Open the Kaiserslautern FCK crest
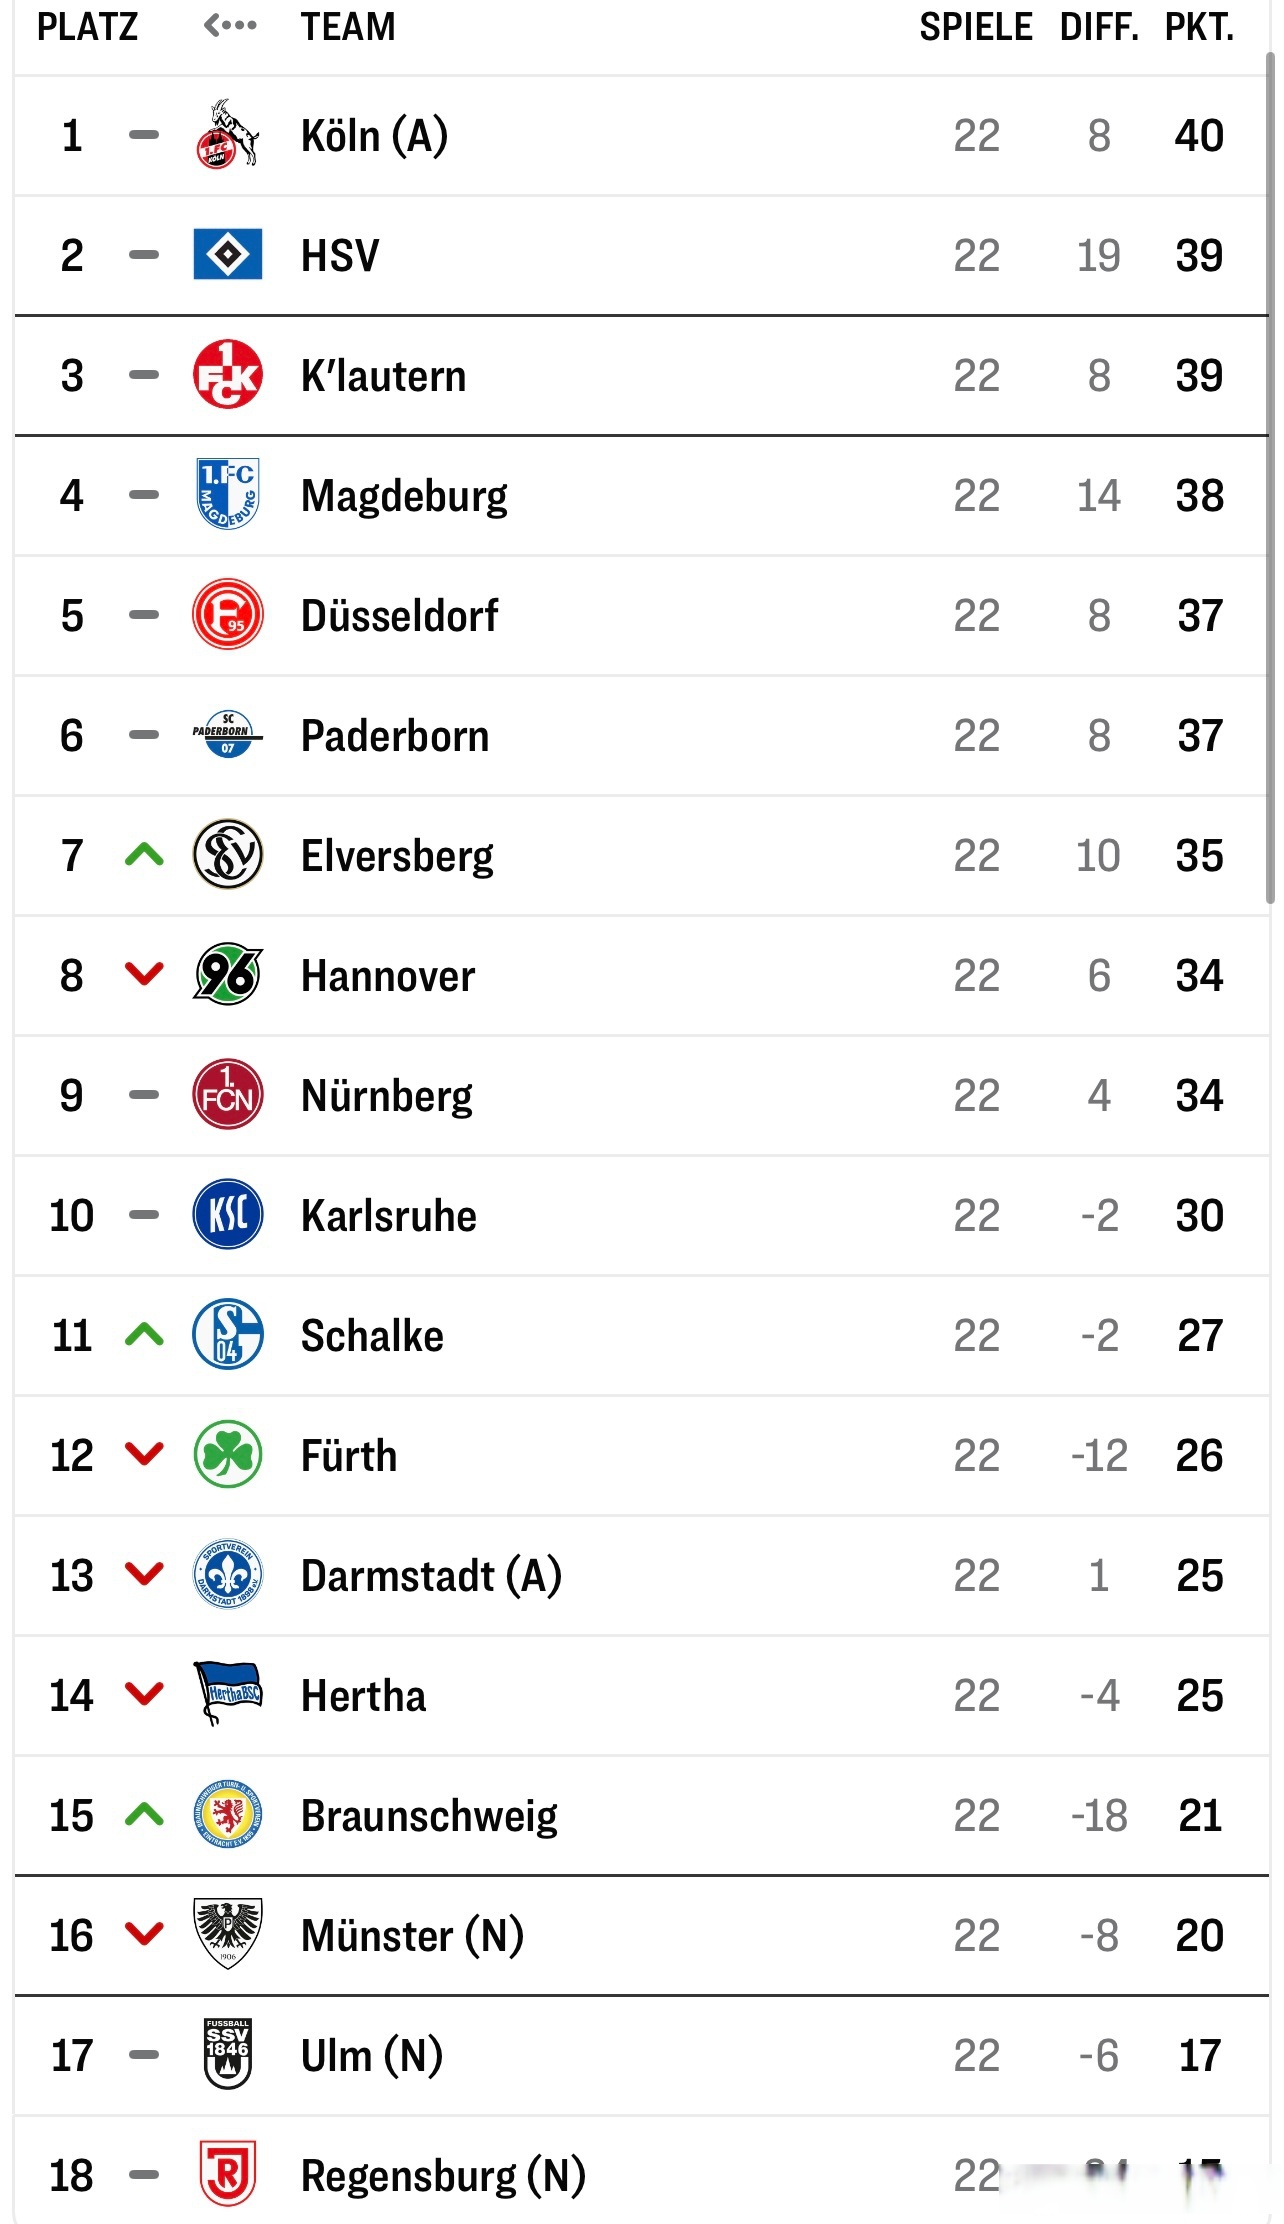This screenshot has width=1284, height=2224. click(x=227, y=375)
